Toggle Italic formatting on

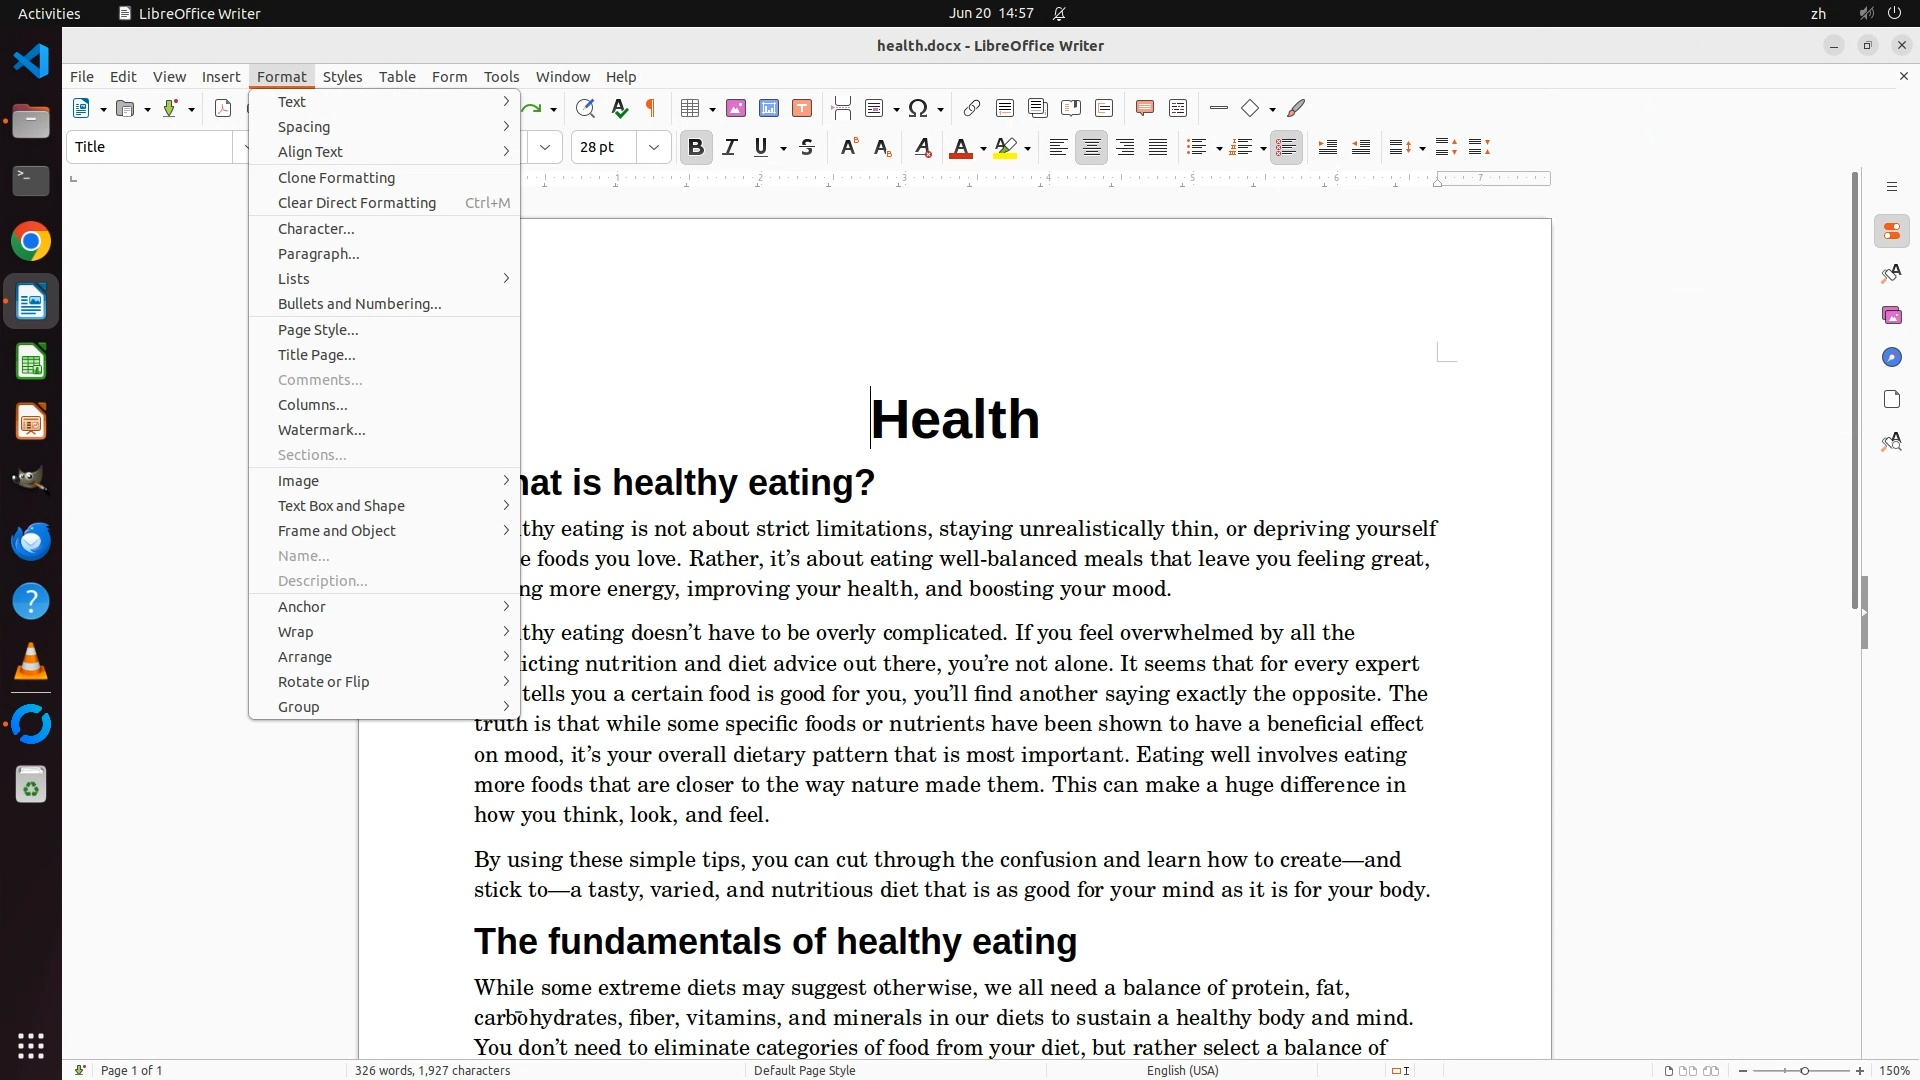730,148
